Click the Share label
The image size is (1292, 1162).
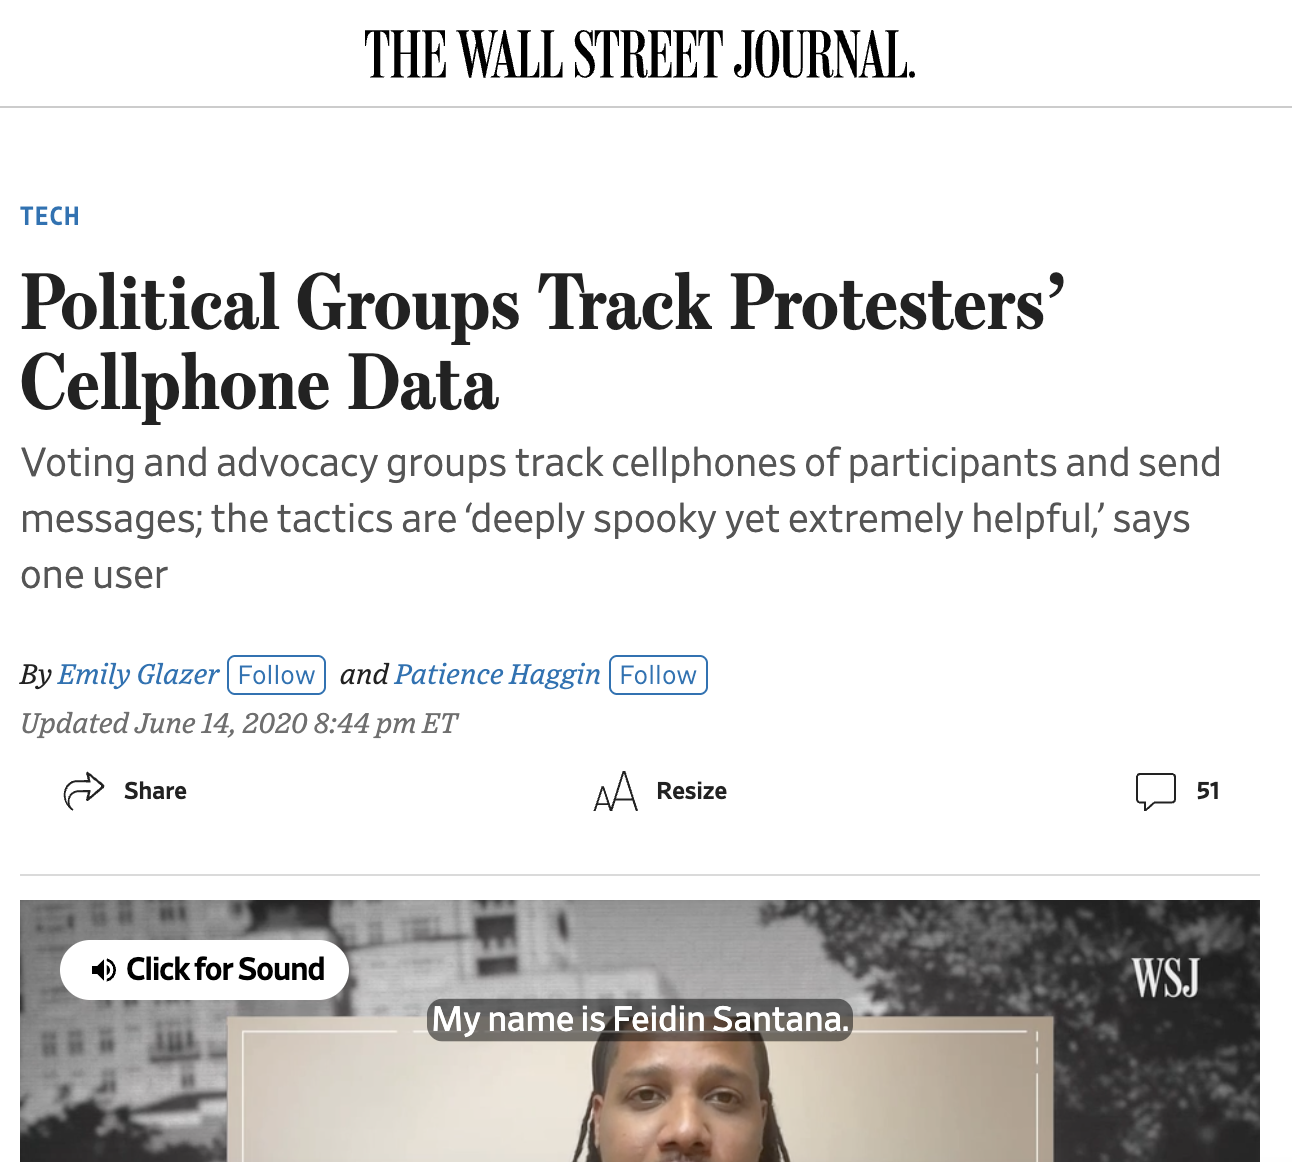coord(155,791)
